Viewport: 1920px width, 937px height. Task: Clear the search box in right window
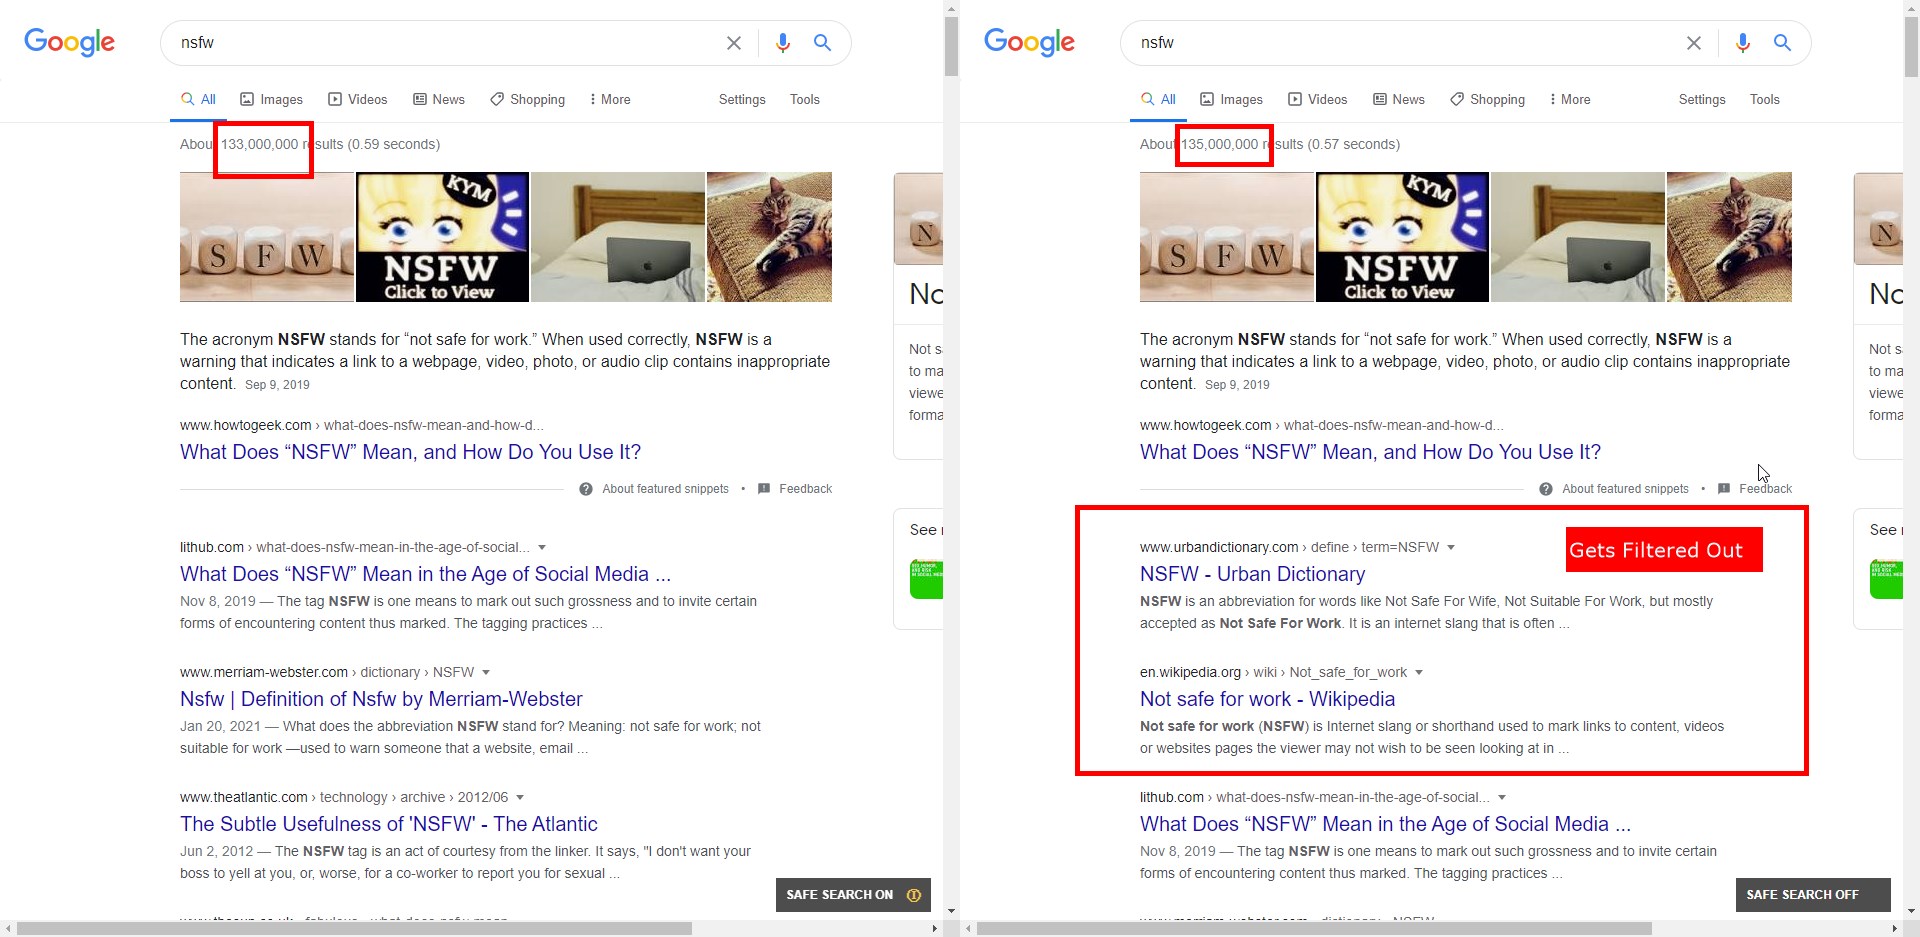(x=1694, y=43)
